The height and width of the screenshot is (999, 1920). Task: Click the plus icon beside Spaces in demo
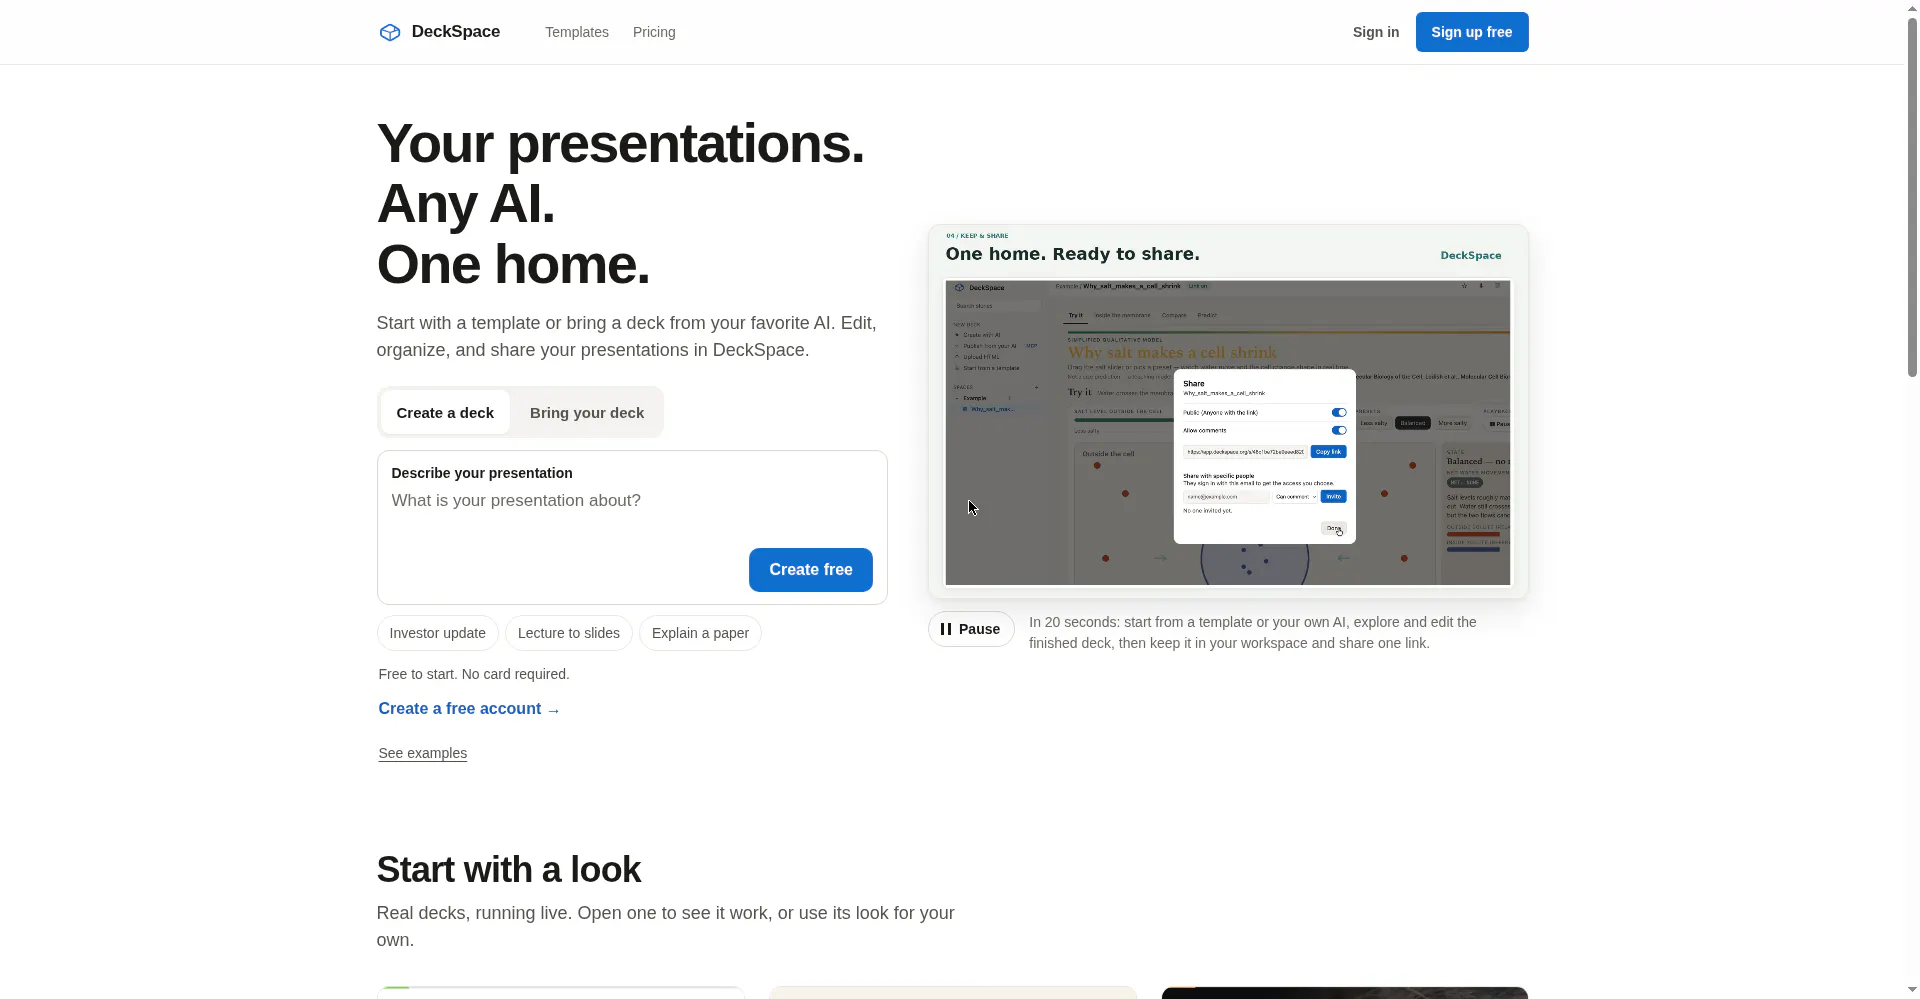click(1036, 387)
